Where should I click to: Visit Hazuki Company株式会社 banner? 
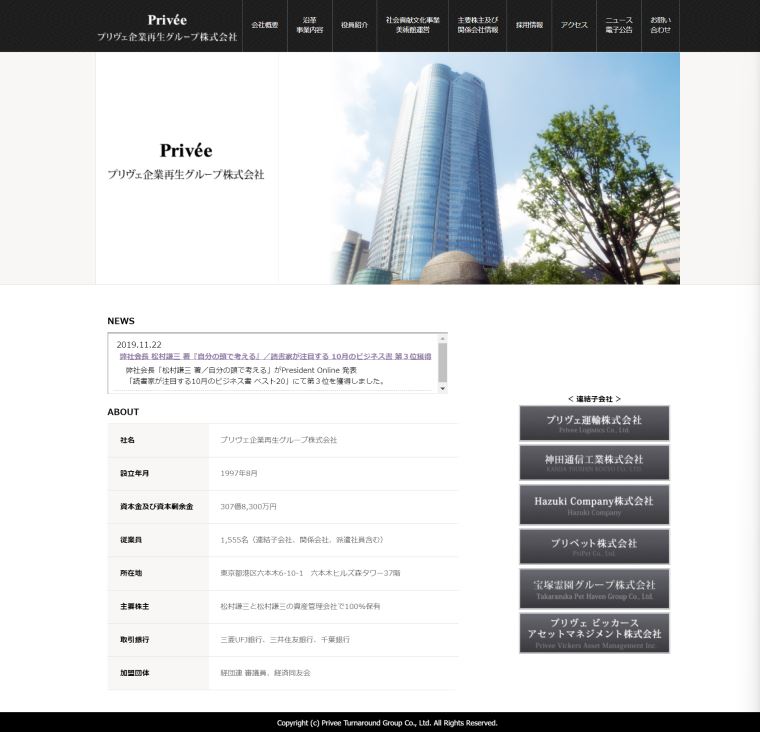point(594,504)
